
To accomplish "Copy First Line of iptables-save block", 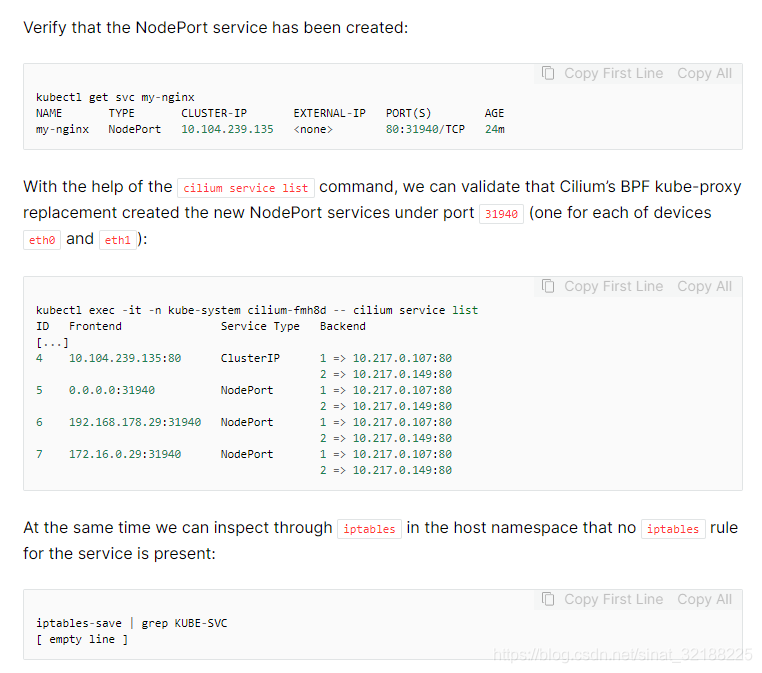I will 613,599.
